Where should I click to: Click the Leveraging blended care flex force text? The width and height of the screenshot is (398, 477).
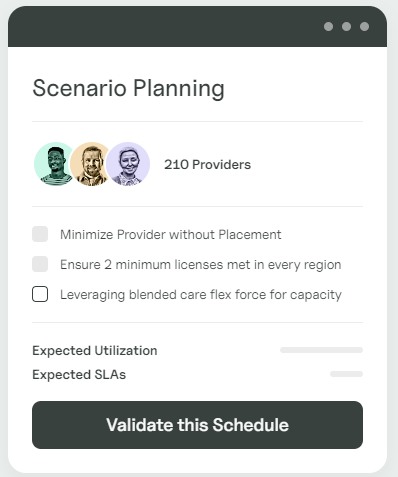click(x=201, y=295)
